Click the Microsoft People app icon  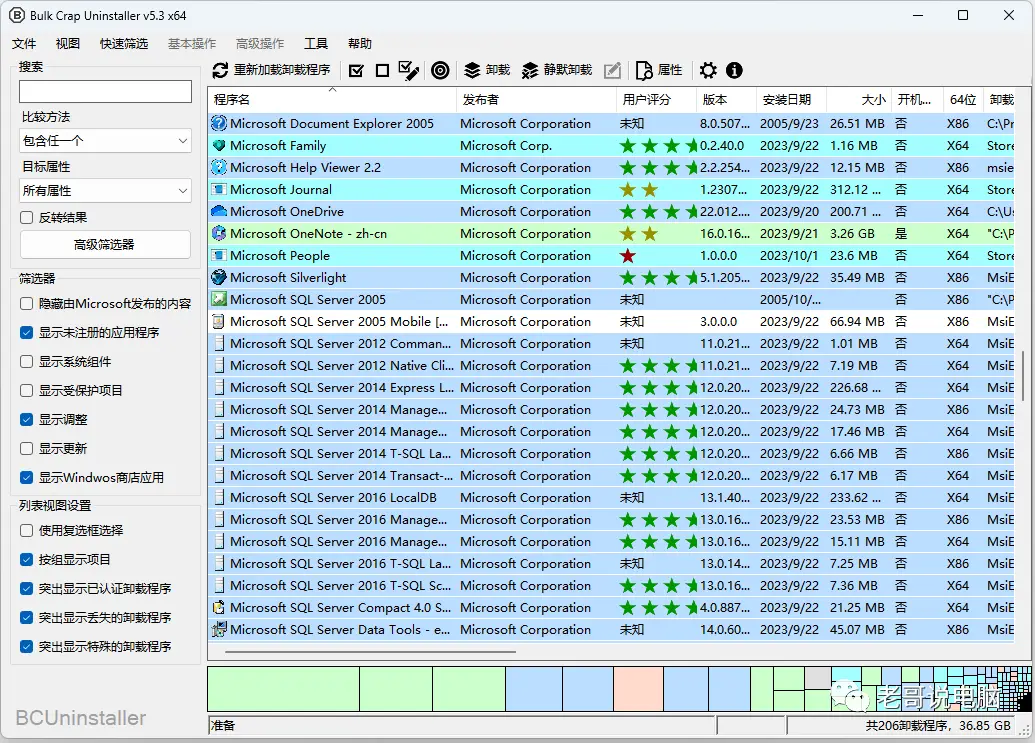click(218, 255)
